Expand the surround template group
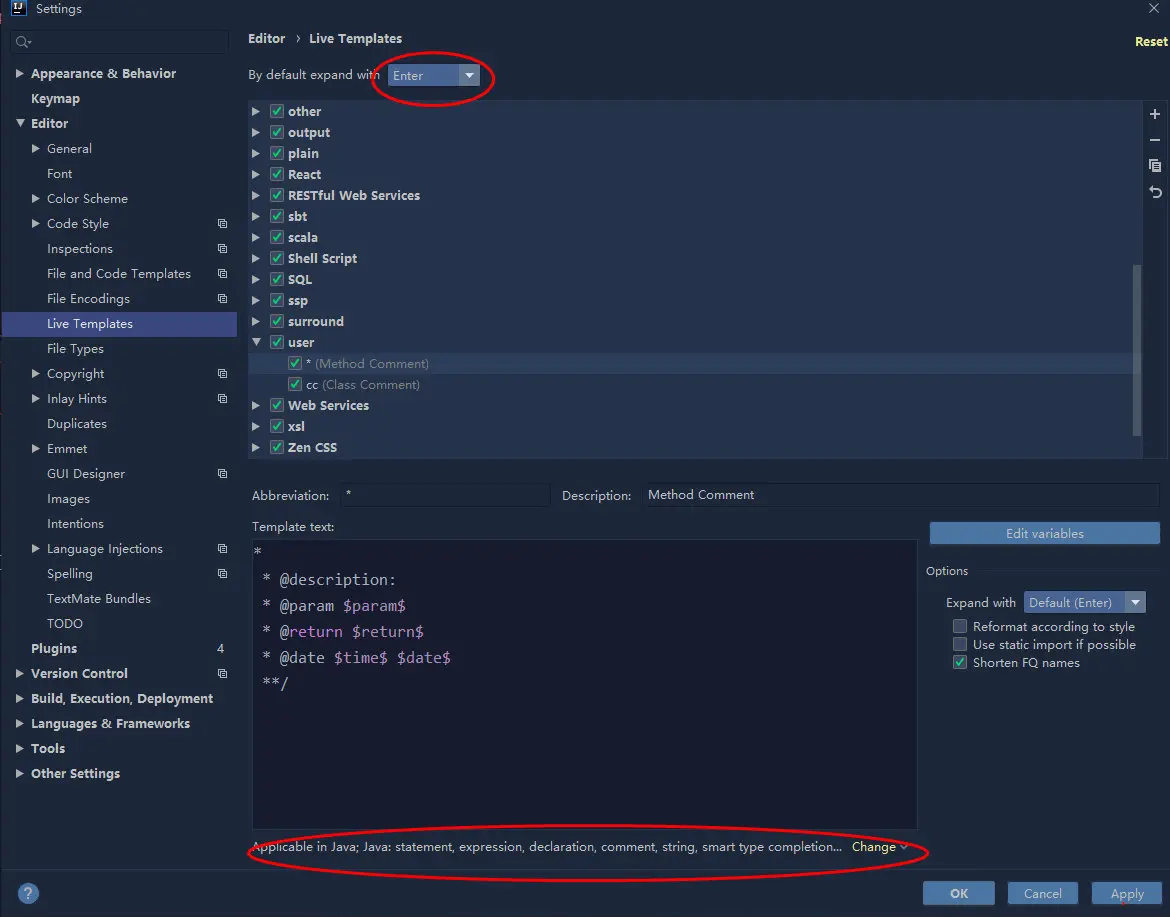 click(x=256, y=322)
